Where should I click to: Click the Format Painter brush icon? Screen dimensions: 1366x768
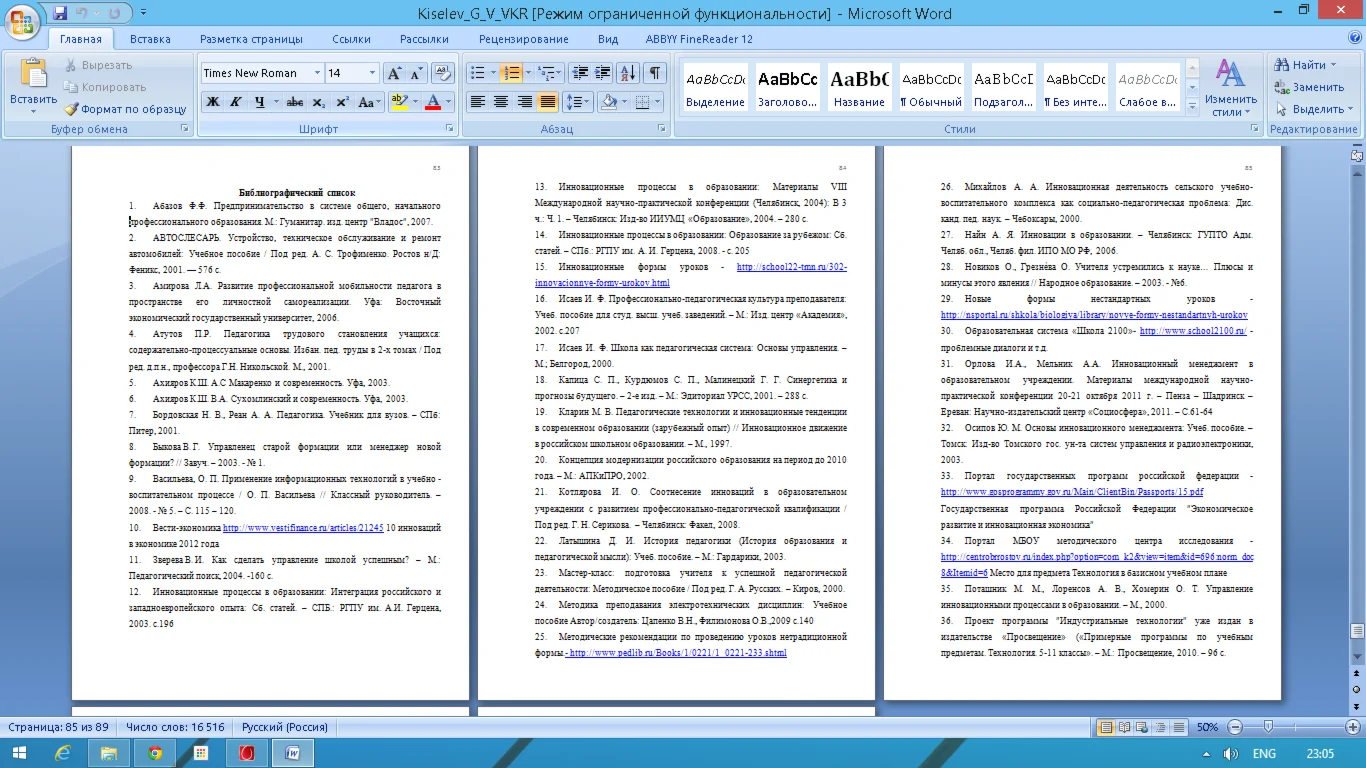pos(72,109)
